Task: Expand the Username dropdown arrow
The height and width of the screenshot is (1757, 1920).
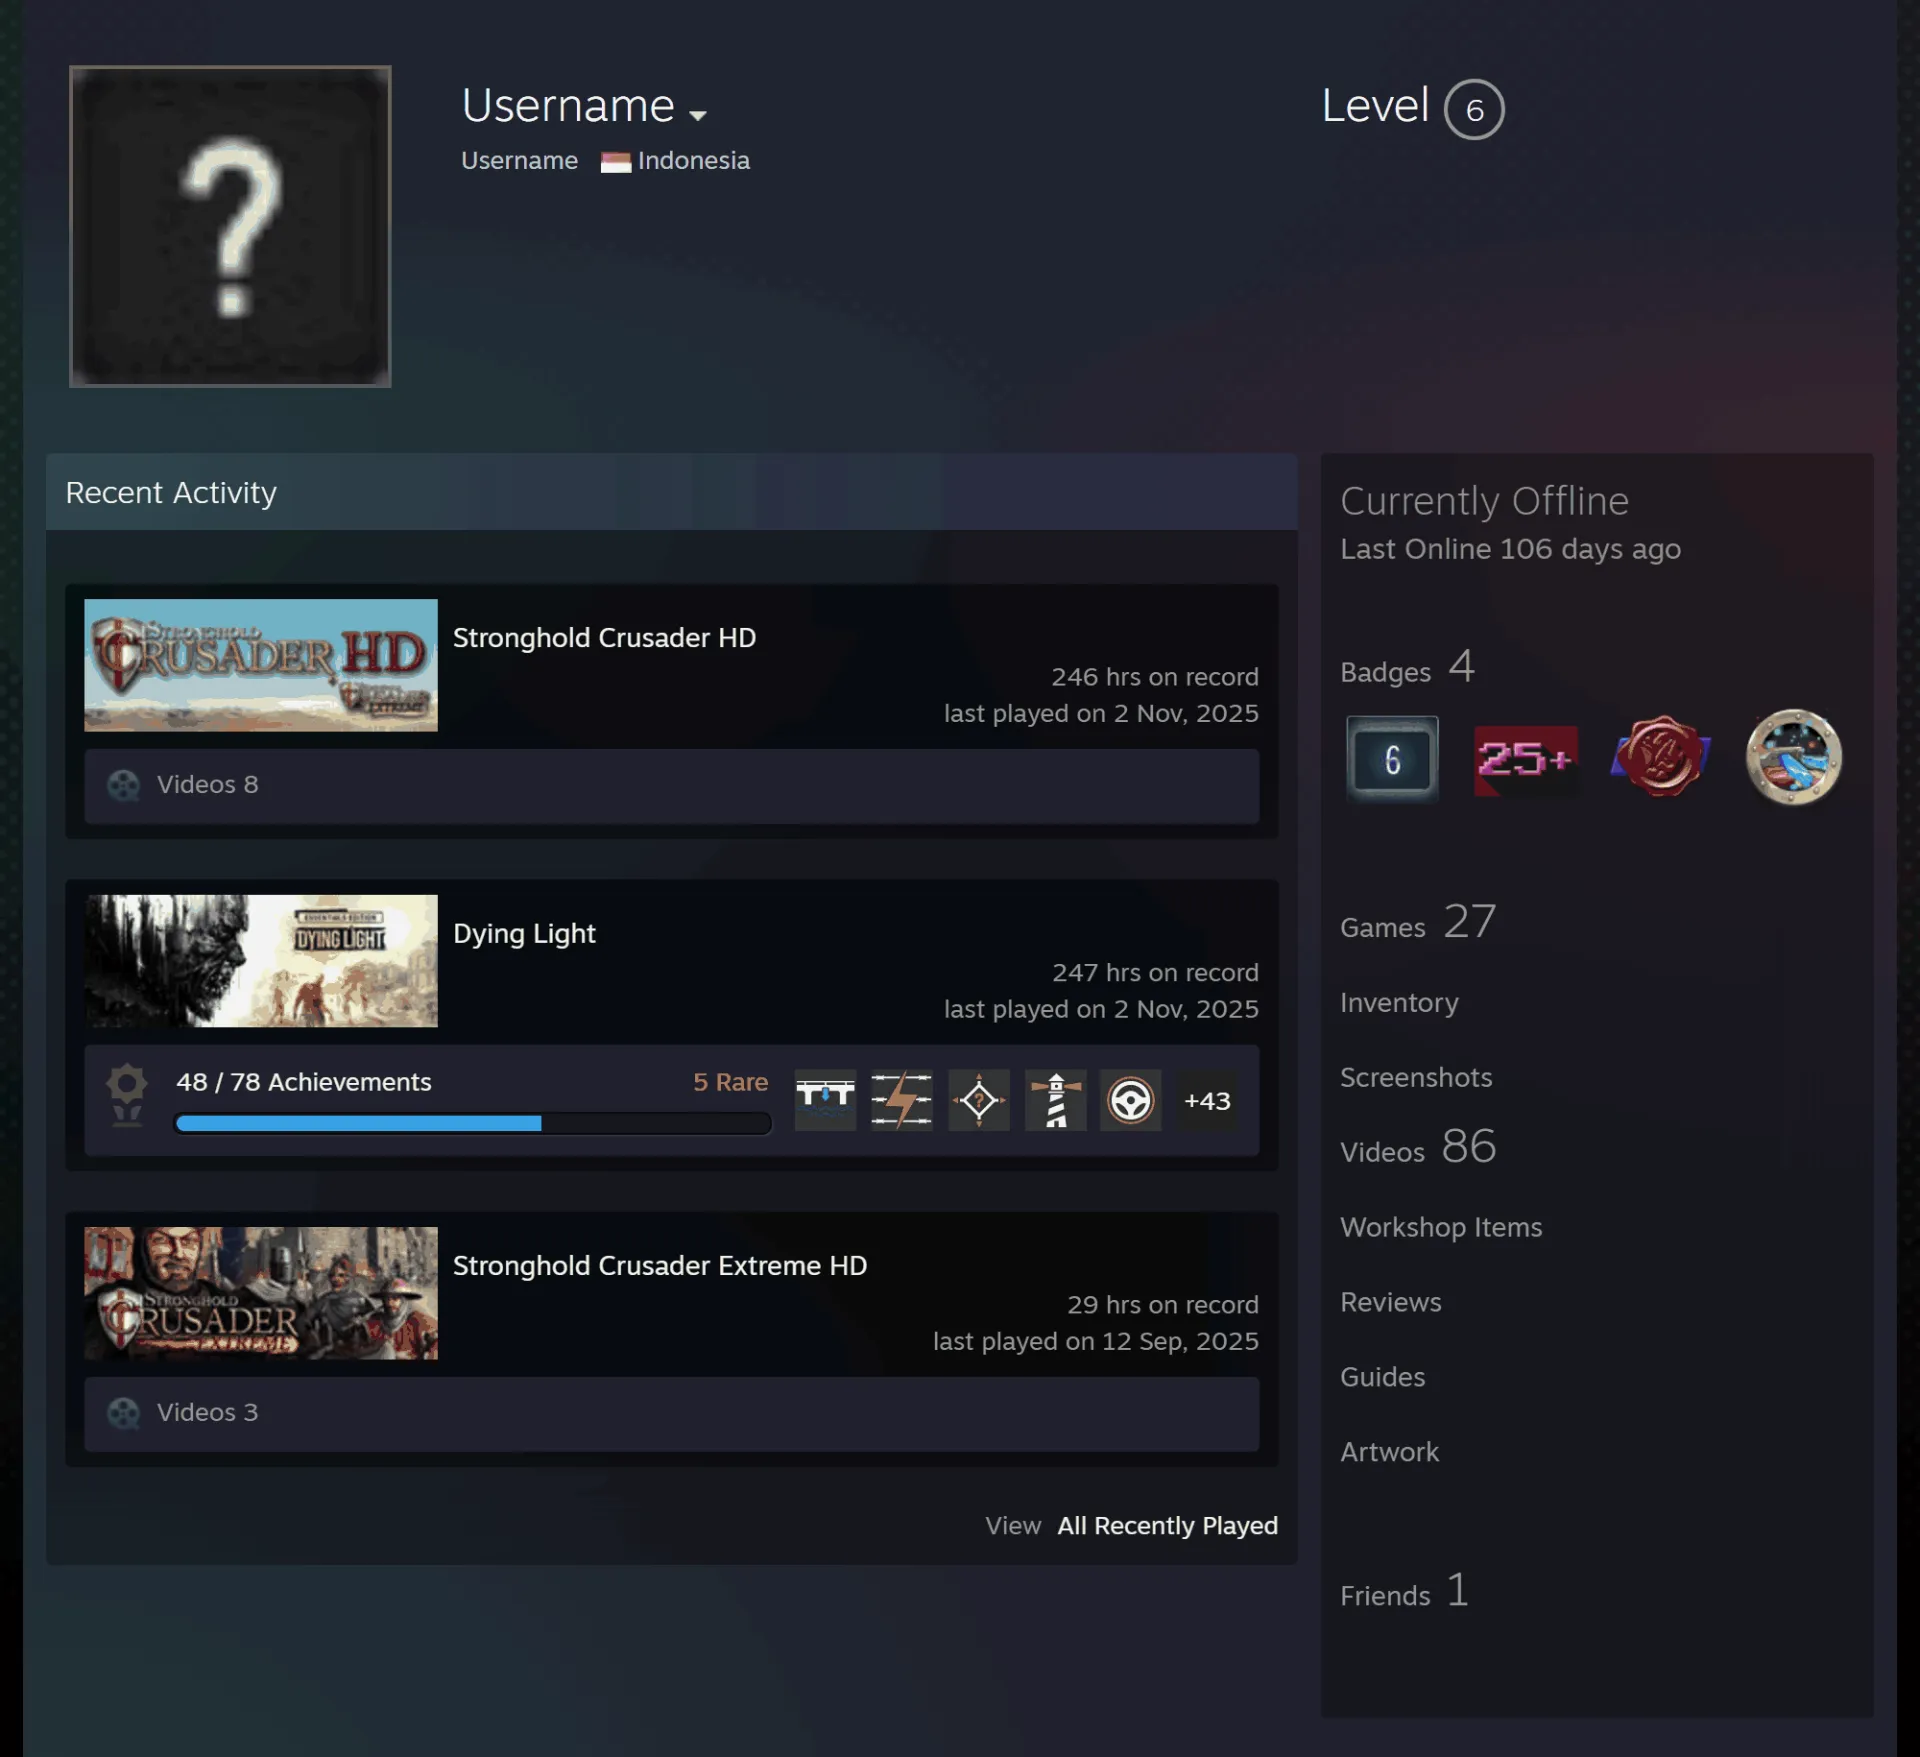Action: coord(698,115)
